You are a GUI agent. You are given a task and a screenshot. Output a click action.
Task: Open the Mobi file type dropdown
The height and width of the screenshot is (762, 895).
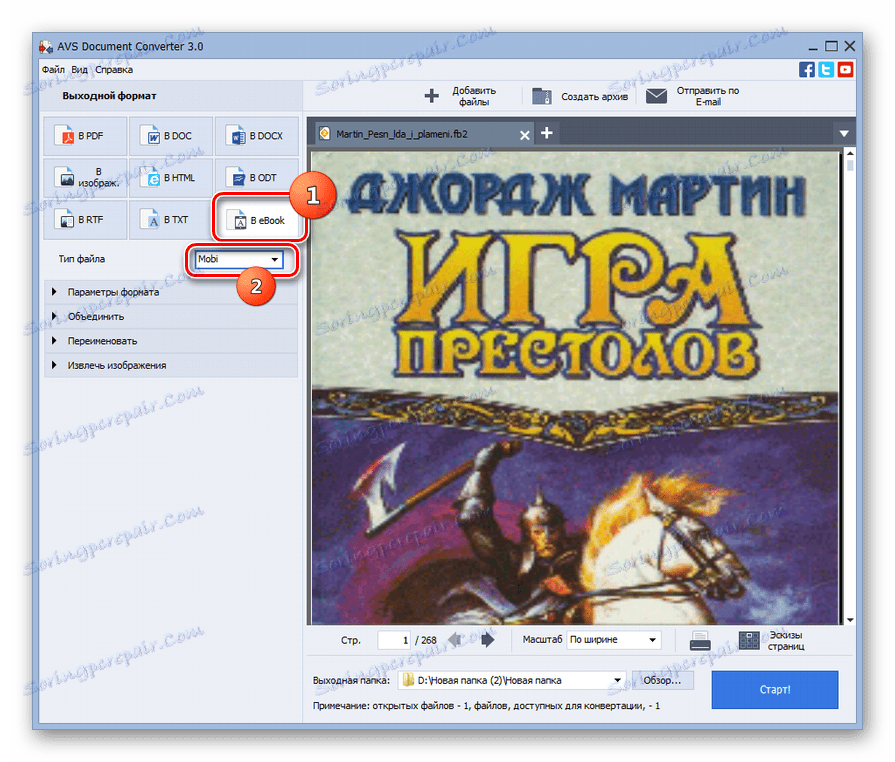pos(238,259)
